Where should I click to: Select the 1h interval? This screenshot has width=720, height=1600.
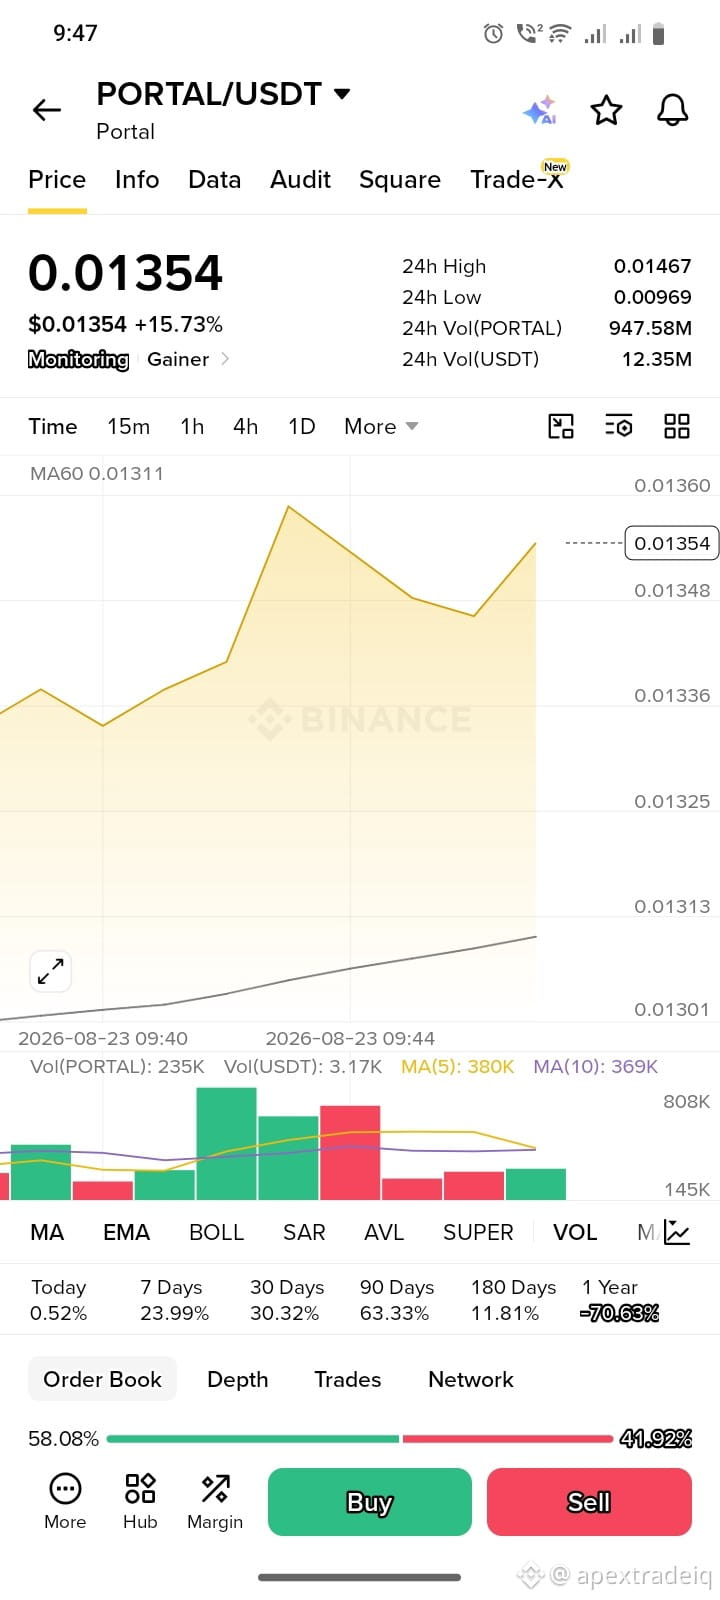point(192,426)
